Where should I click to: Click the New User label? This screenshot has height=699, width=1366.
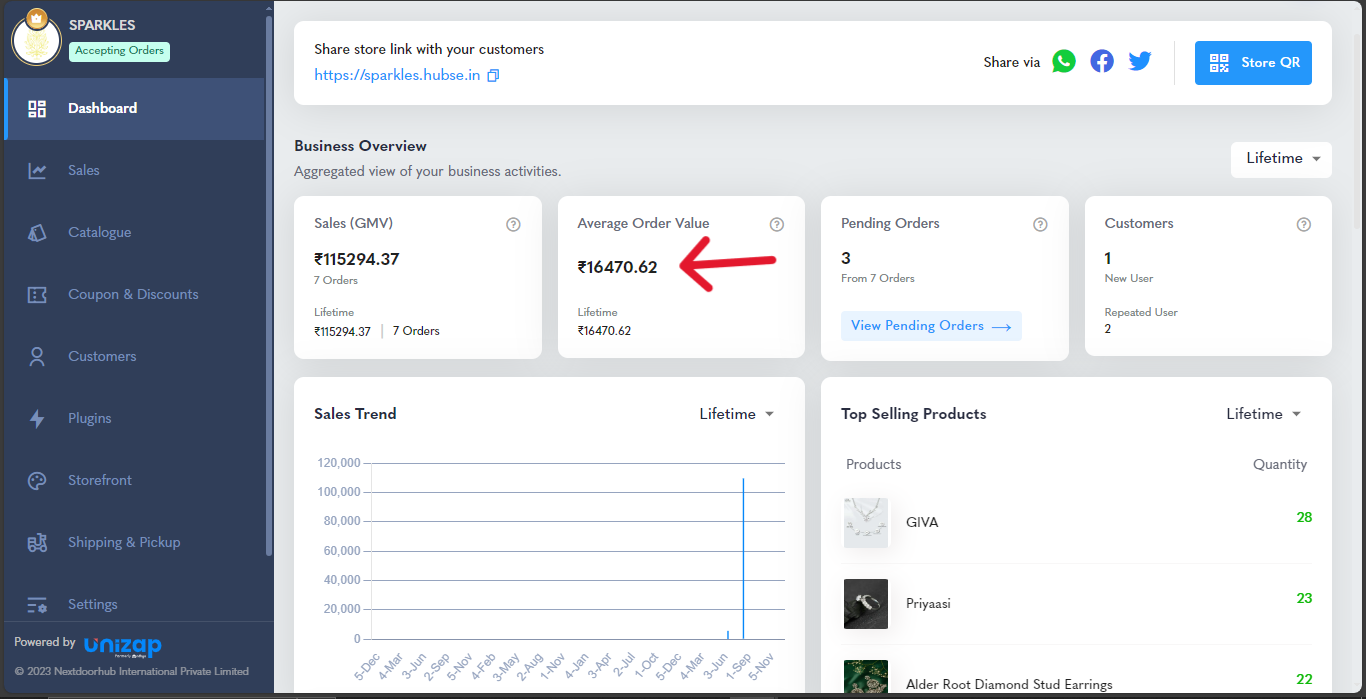pos(1129,279)
